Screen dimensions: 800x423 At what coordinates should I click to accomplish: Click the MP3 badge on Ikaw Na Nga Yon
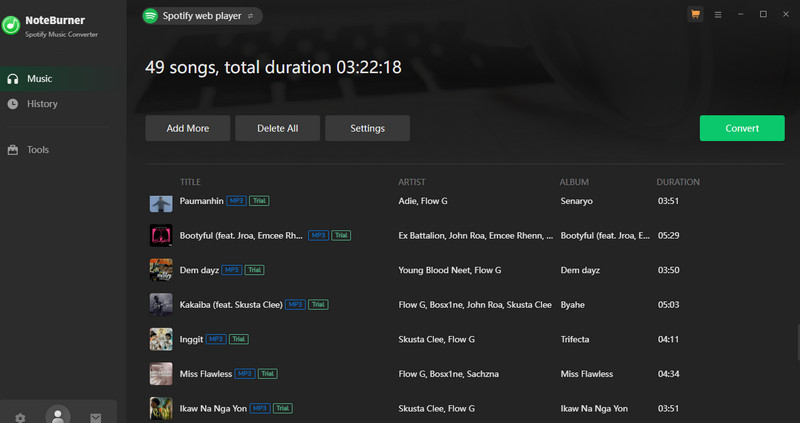point(260,408)
